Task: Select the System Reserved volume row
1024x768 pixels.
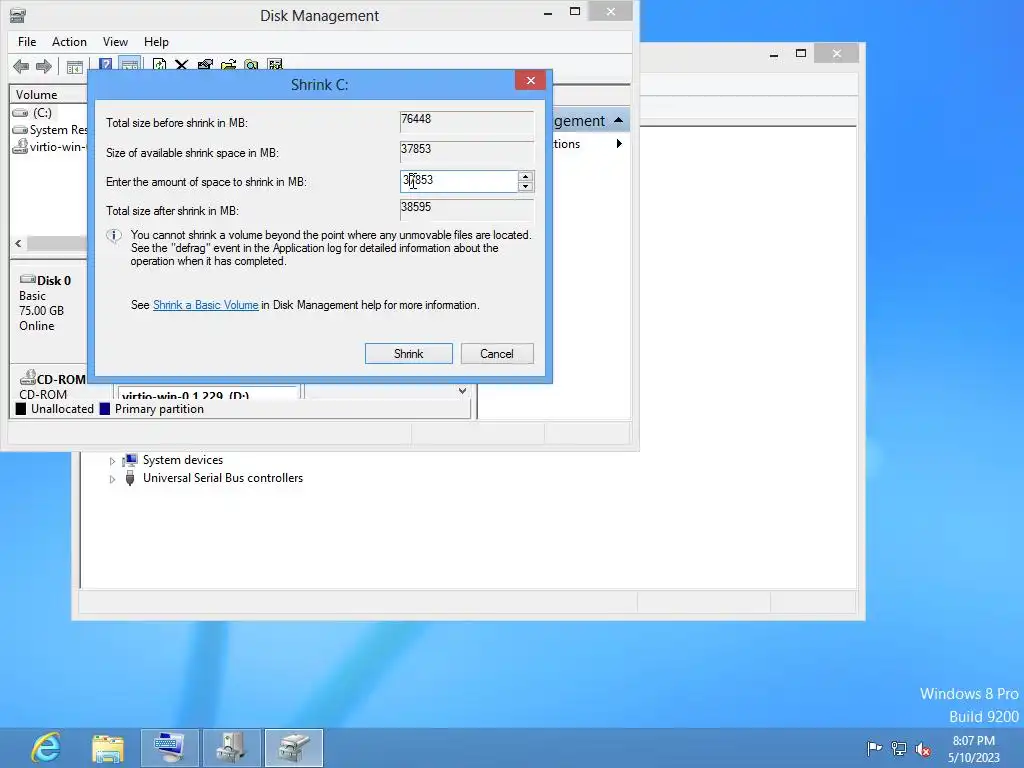Action: (50, 130)
